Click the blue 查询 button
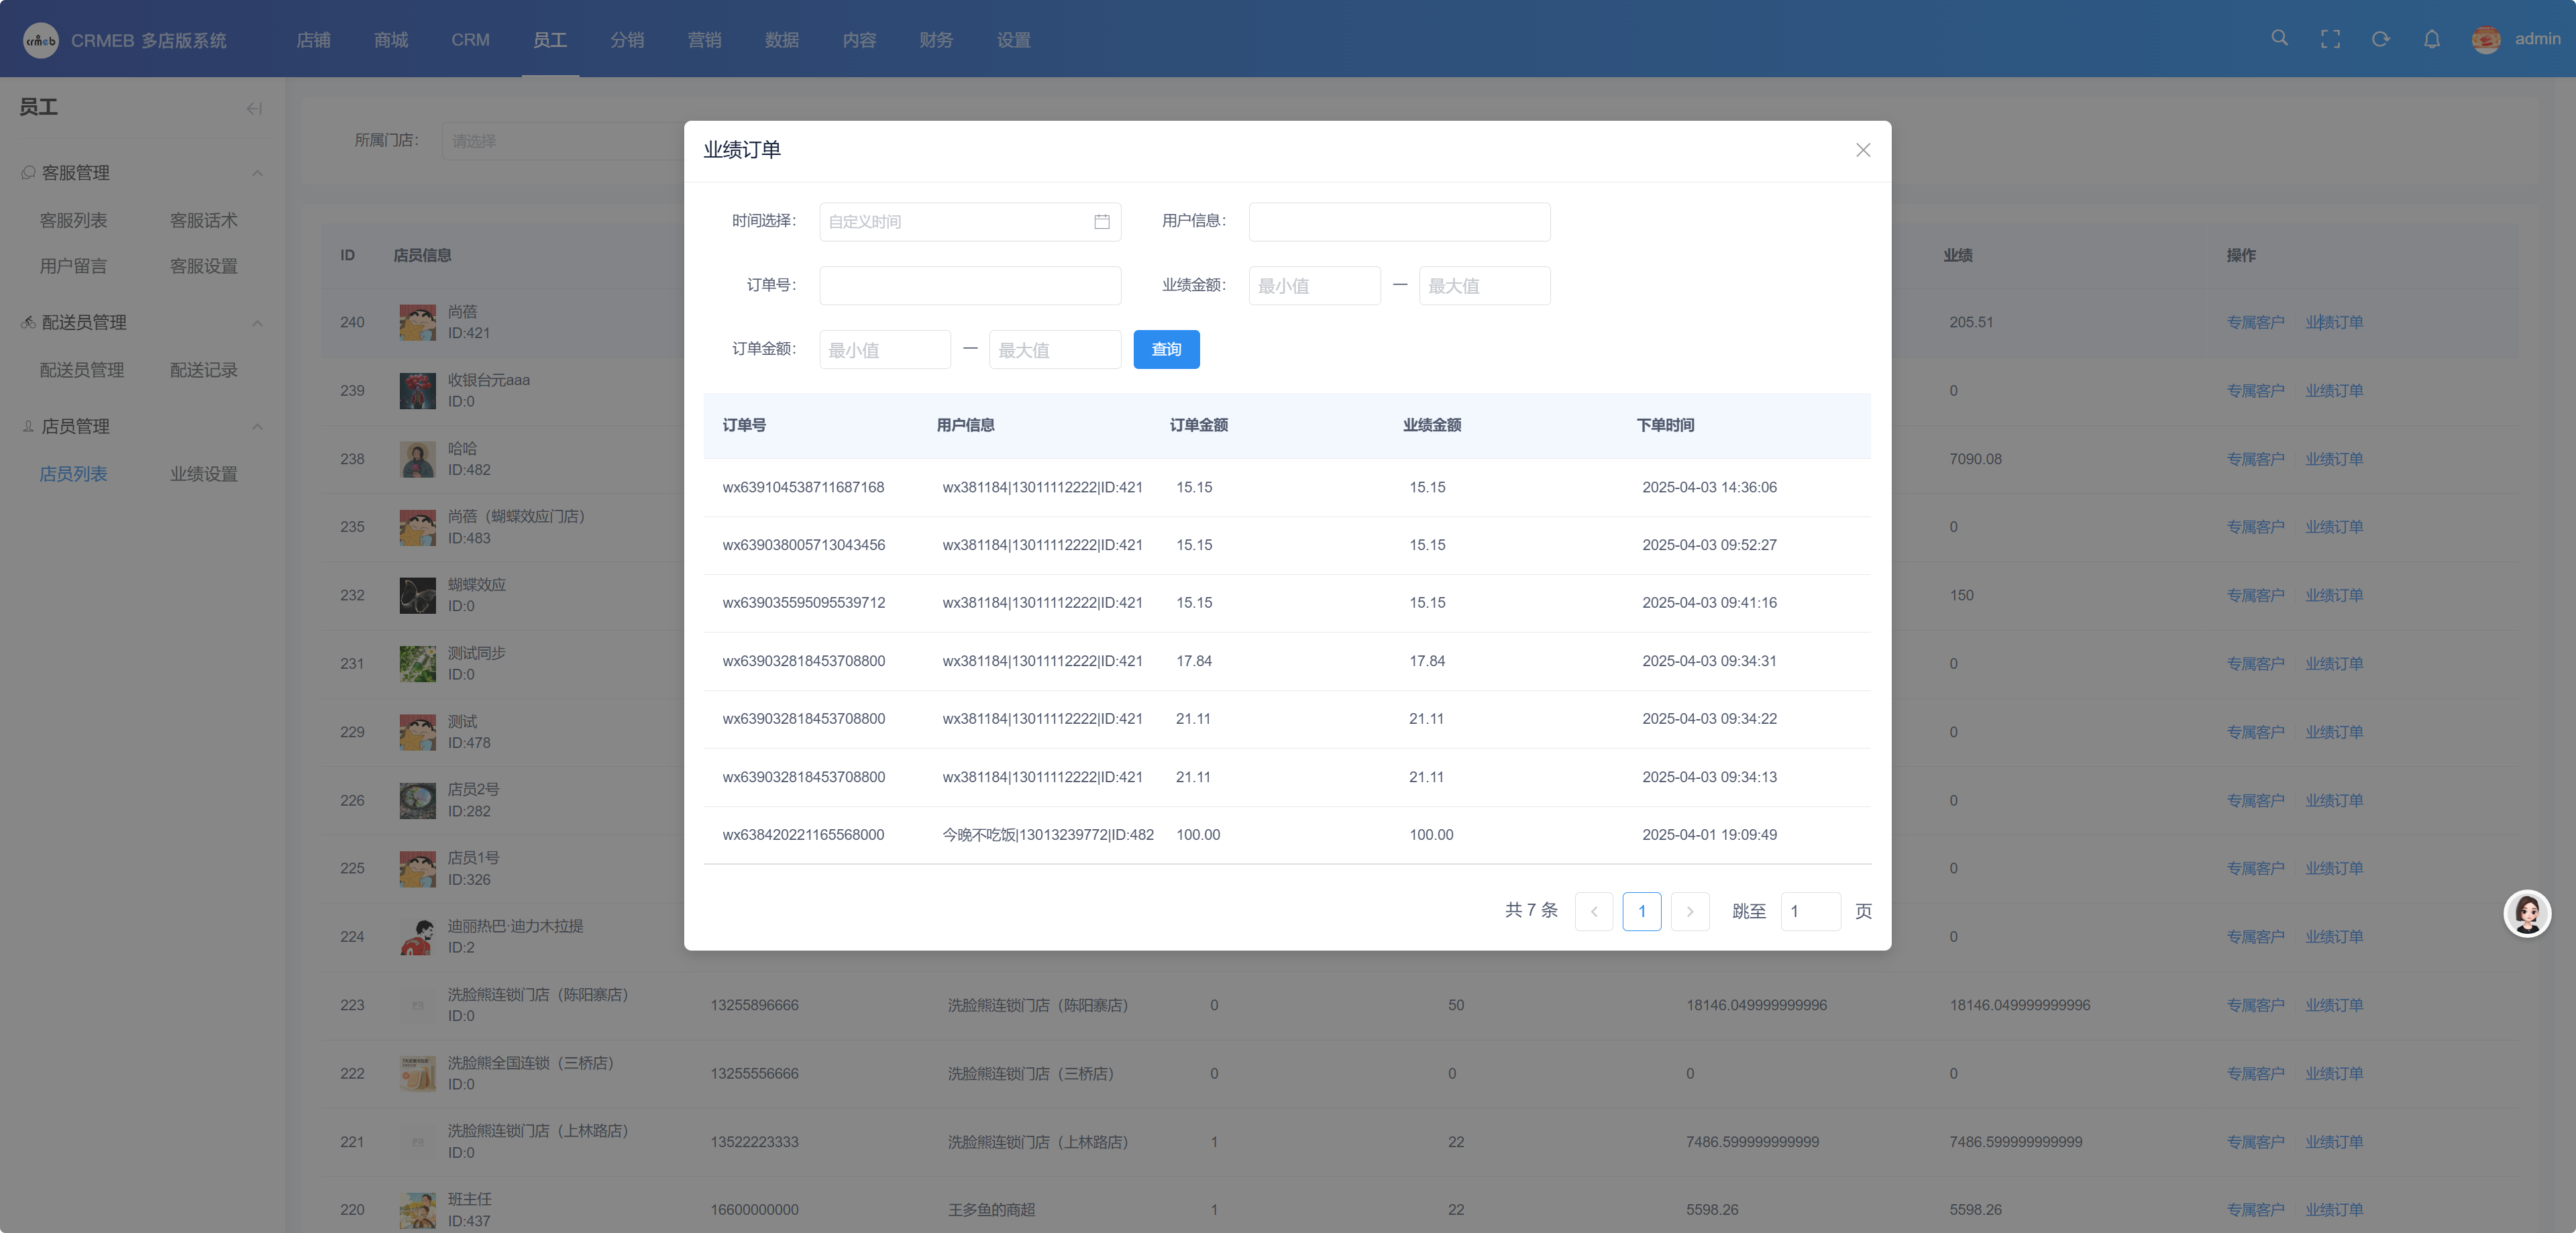2576x1233 pixels. click(1166, 349)
